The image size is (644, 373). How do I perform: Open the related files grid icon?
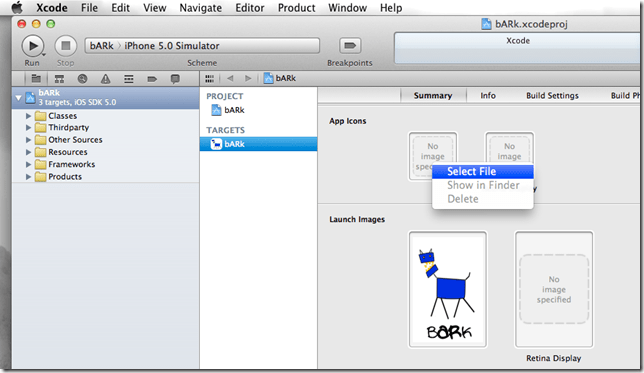coord(209,78)
